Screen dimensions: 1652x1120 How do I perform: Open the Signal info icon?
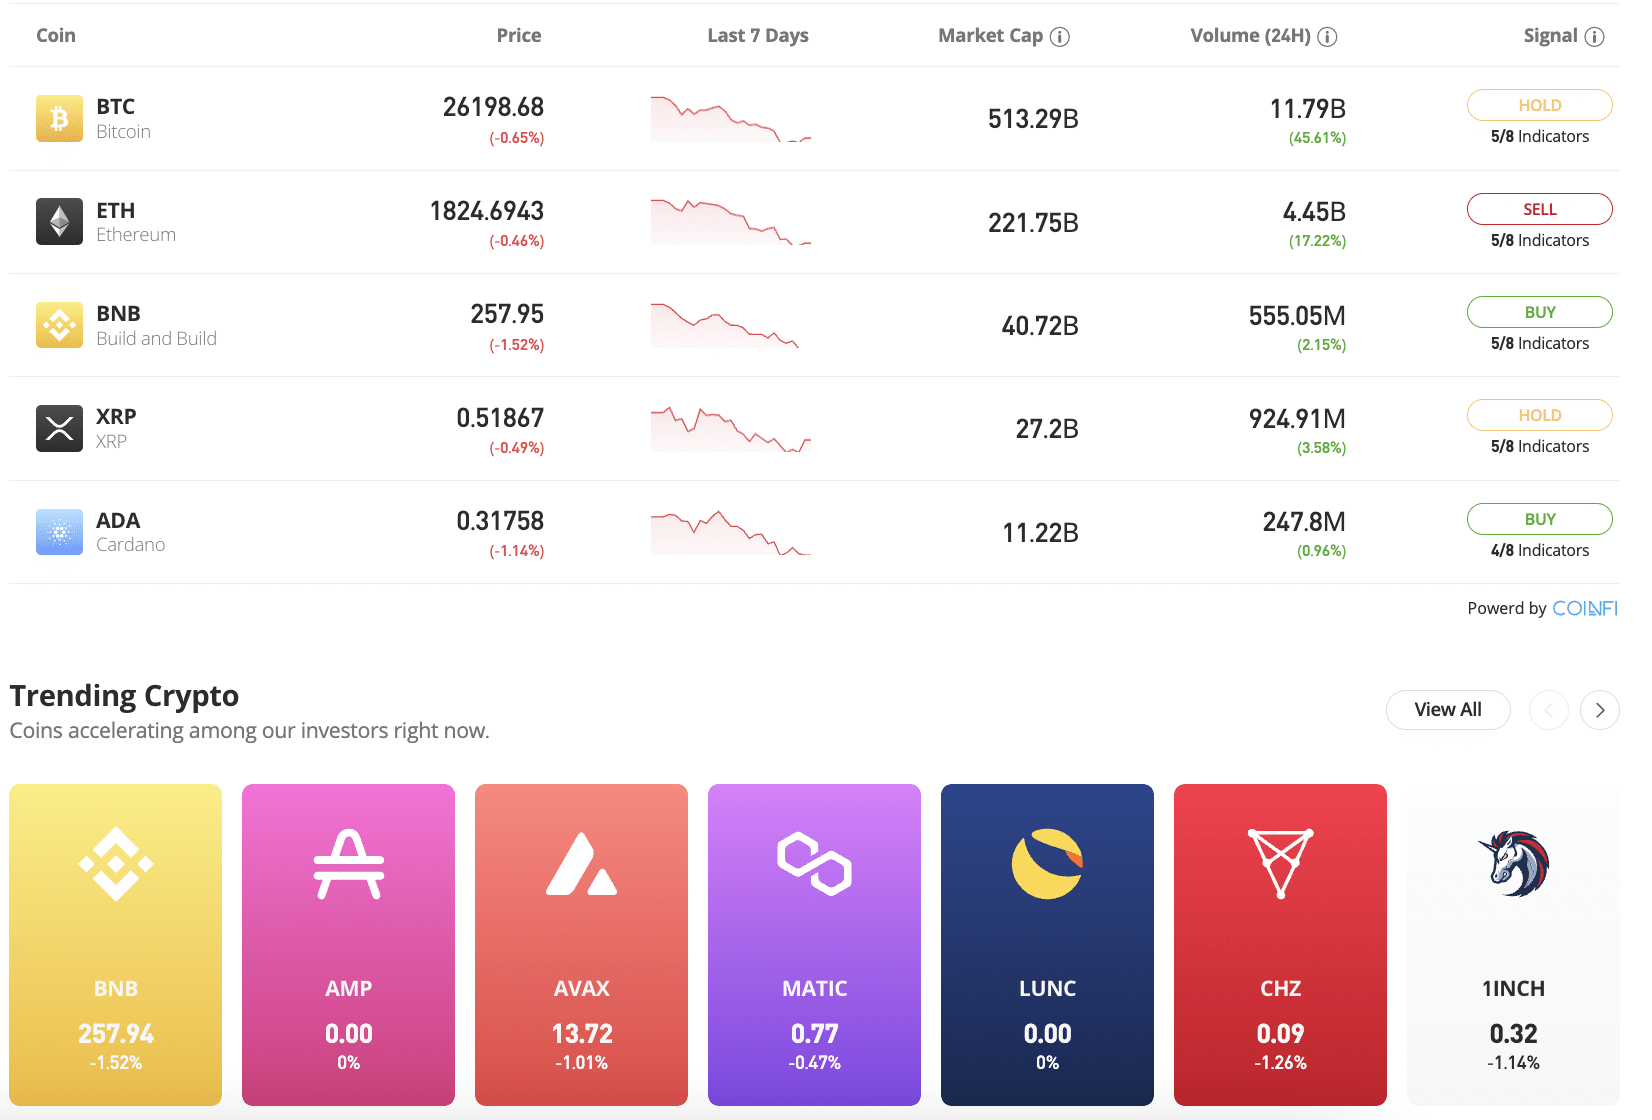pyautogui.click(x=1595, y=37)
